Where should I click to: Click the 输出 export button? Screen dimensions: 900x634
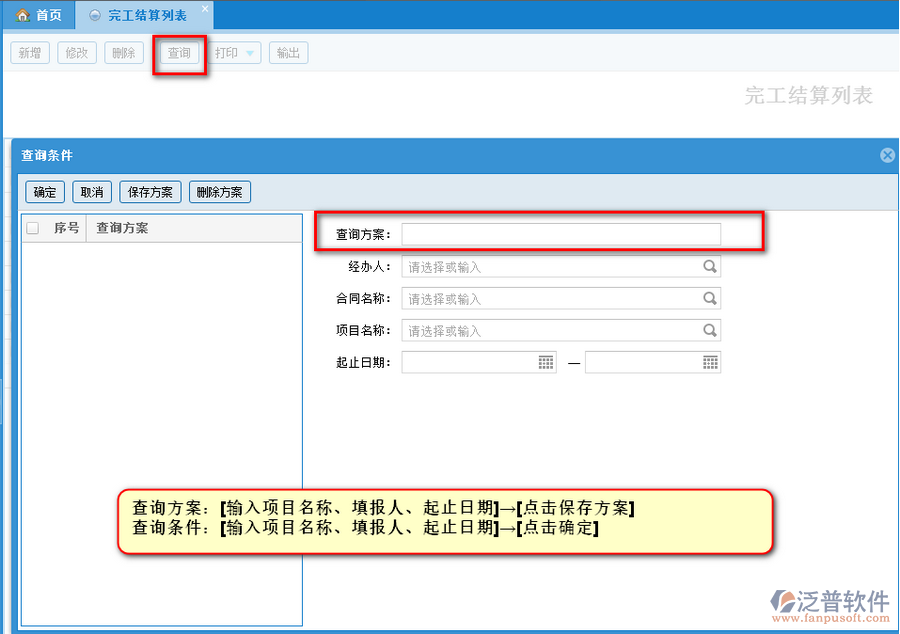pyautogui.click(x=289, y=53)
